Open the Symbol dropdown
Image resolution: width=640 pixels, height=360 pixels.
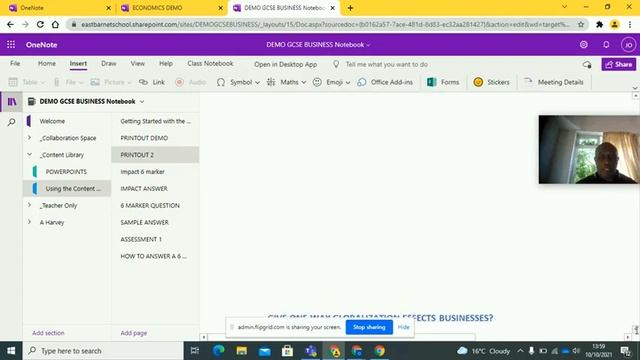point(238,82)
